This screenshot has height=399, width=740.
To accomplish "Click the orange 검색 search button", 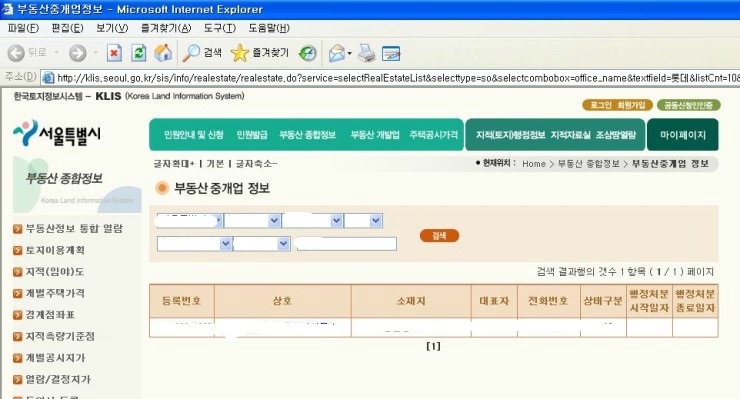I will click(x=439, y=236).
